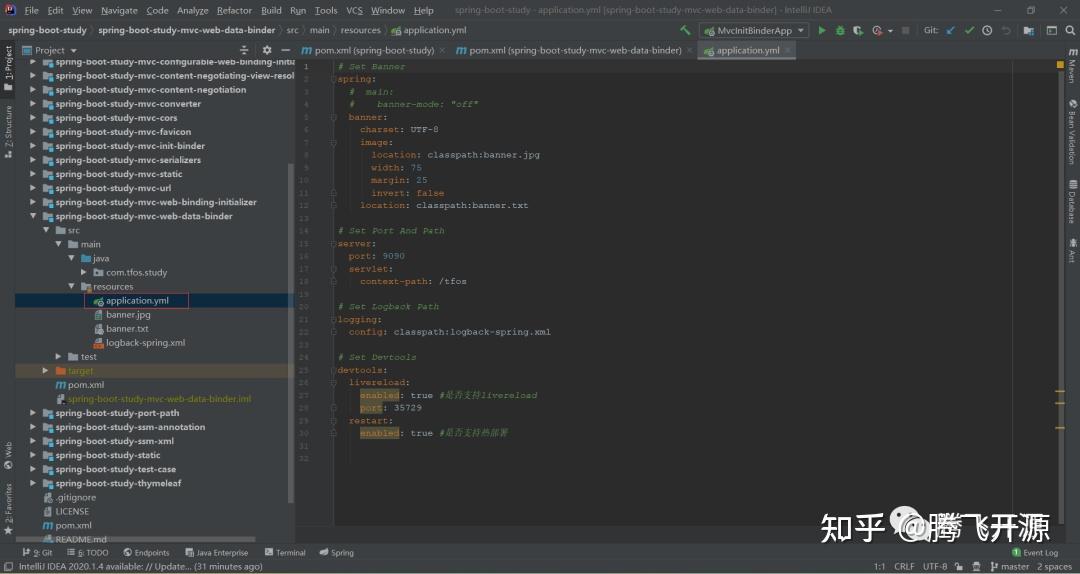The height and width of the screenshot is (574, 1080).
Task: Change CRLF line separator in status bar
Action: 904,566
